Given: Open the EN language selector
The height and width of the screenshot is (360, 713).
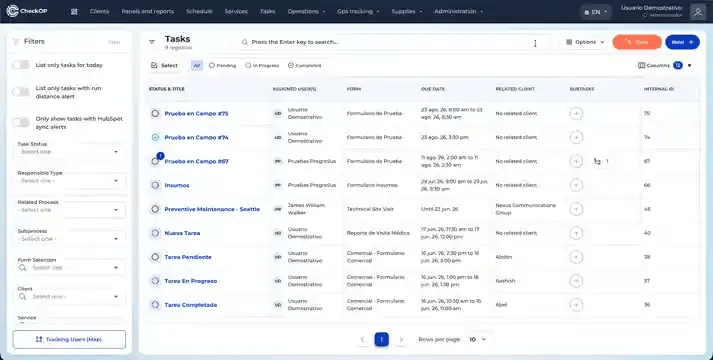Looking at the screenshot, I should tap(595, 12).
